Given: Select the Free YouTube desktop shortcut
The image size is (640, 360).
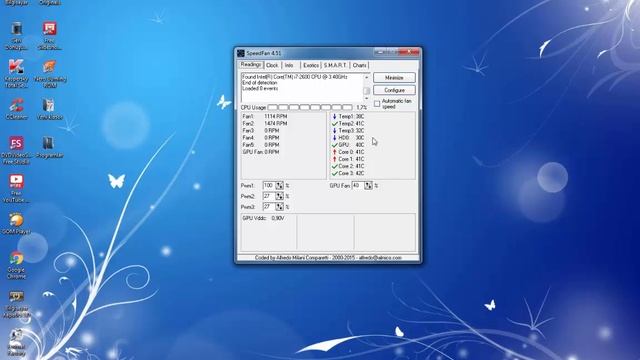Looking at the screenshot, I should coord(16,189).
